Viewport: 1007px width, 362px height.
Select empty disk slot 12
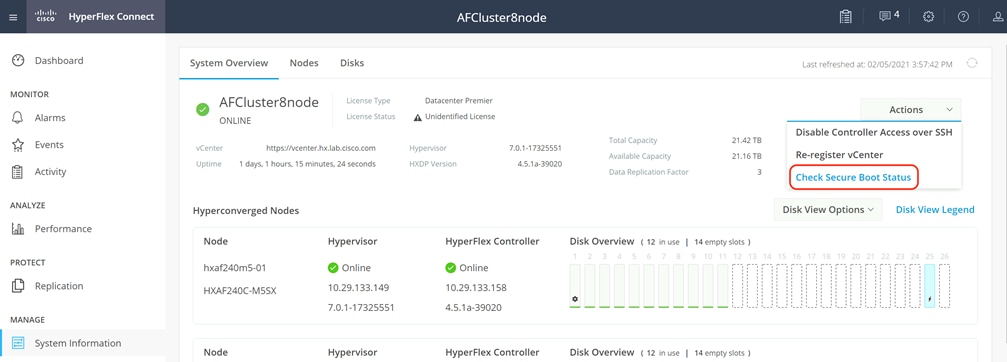pyautogui.click(x=737, y=286)
